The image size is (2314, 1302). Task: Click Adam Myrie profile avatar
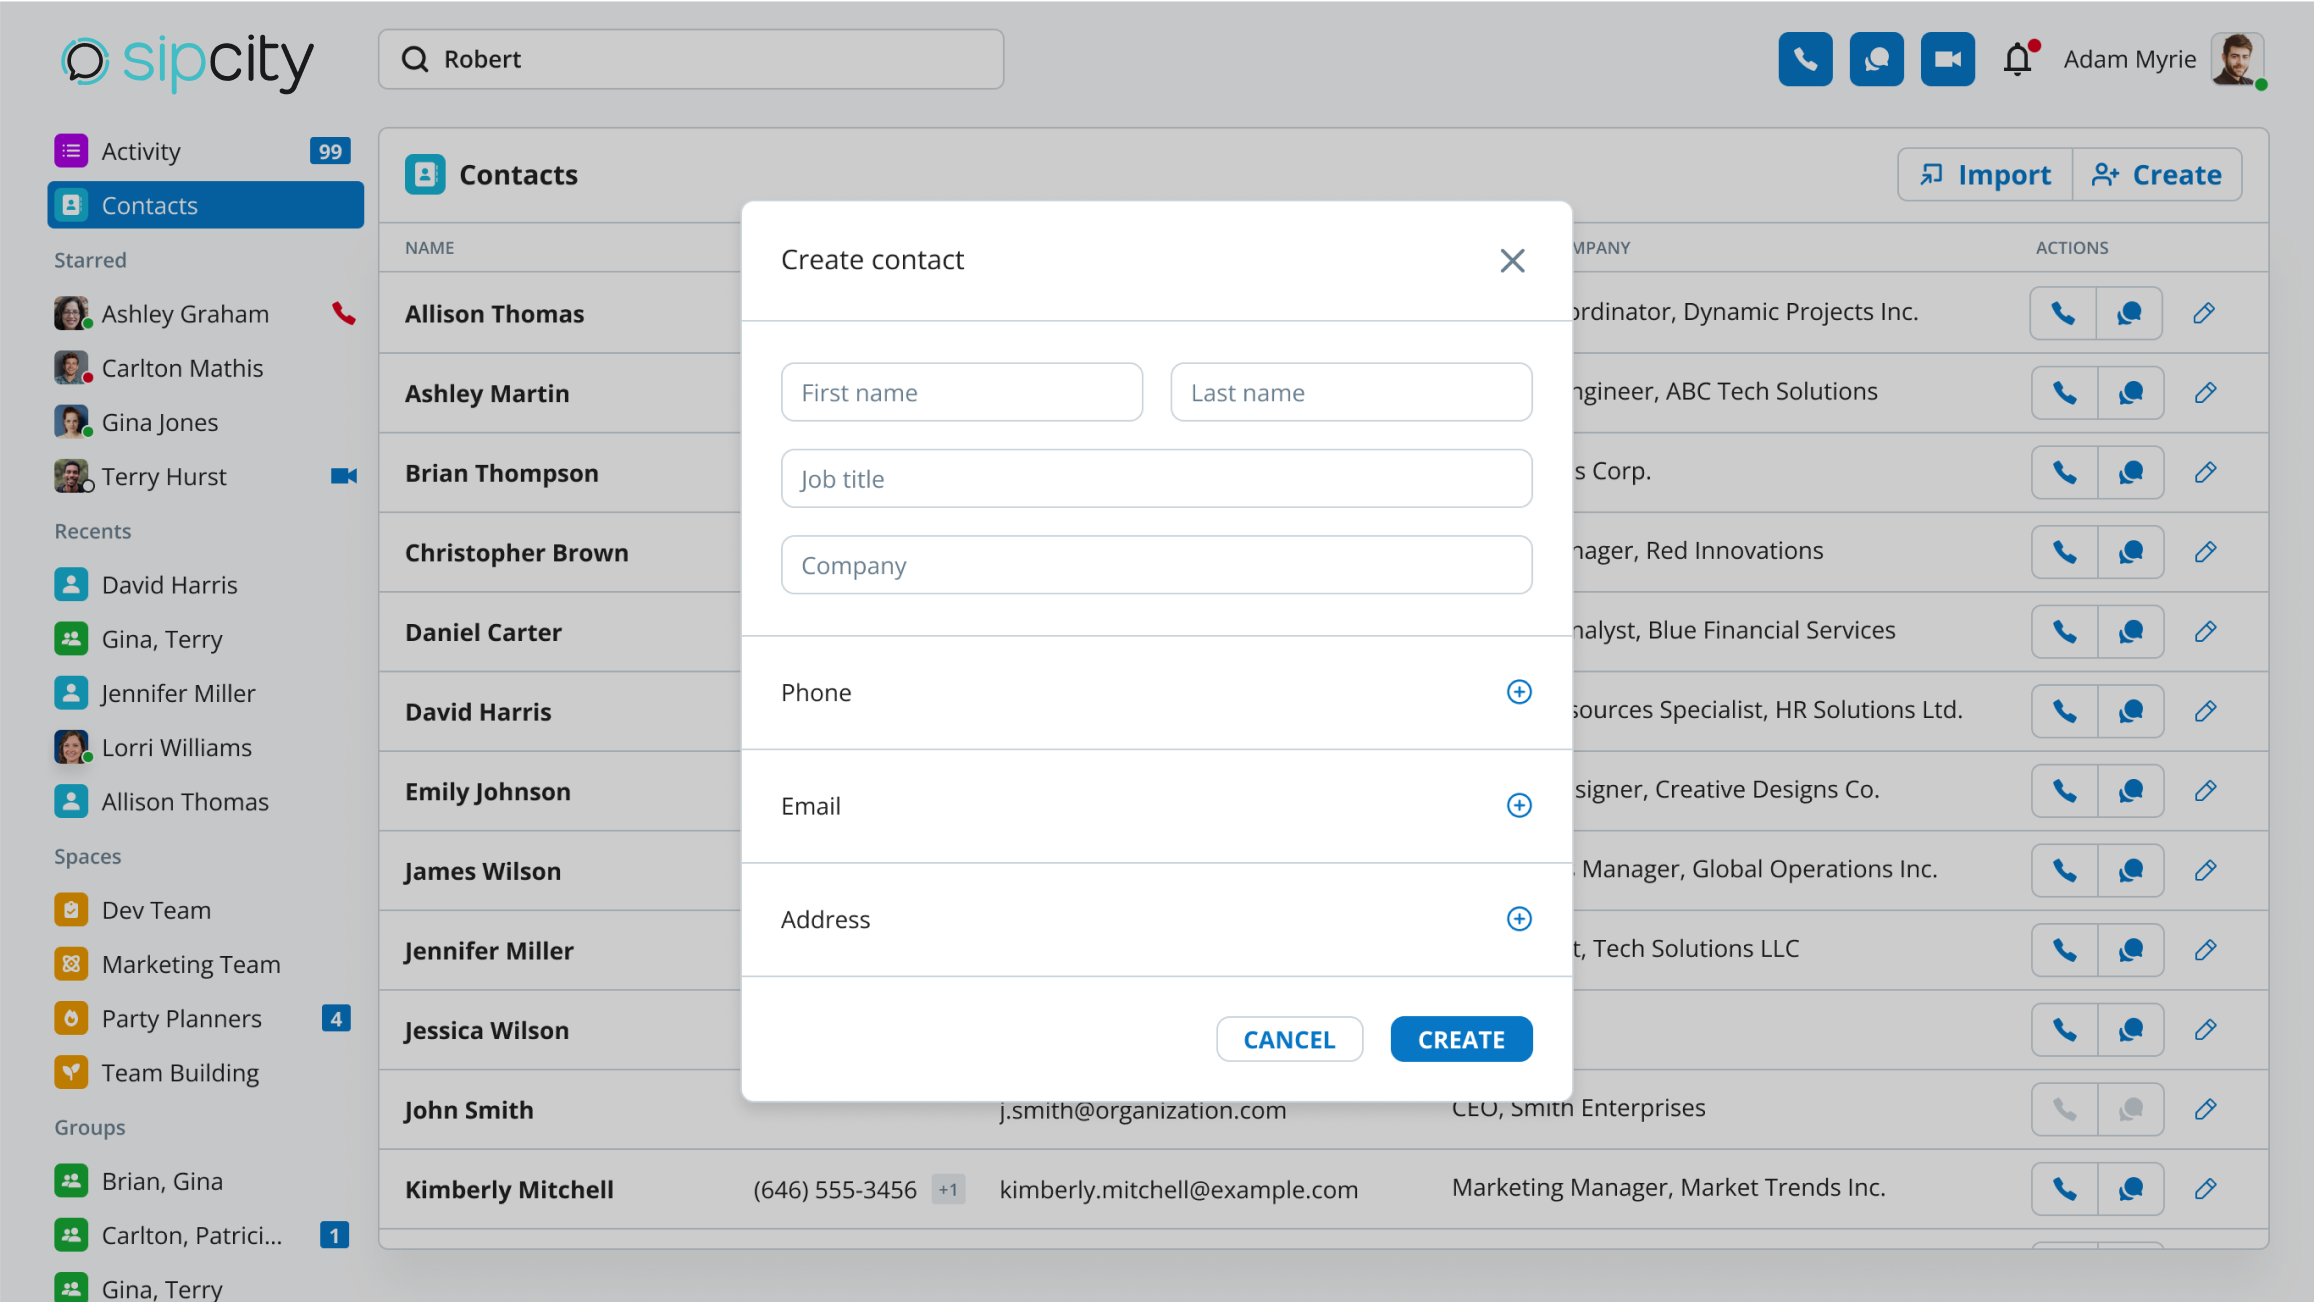click(2236, 60)
